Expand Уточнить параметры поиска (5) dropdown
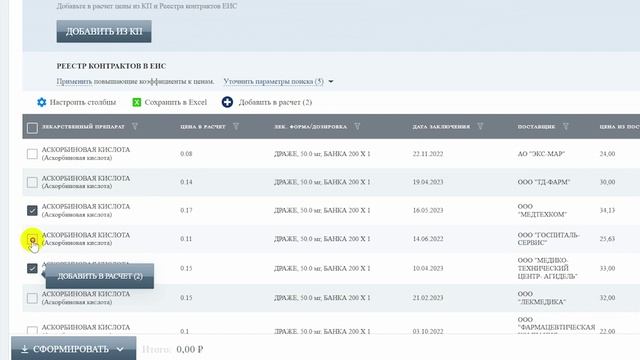The width and height of the screenshot is (640, 360). (x=331, y=82)
